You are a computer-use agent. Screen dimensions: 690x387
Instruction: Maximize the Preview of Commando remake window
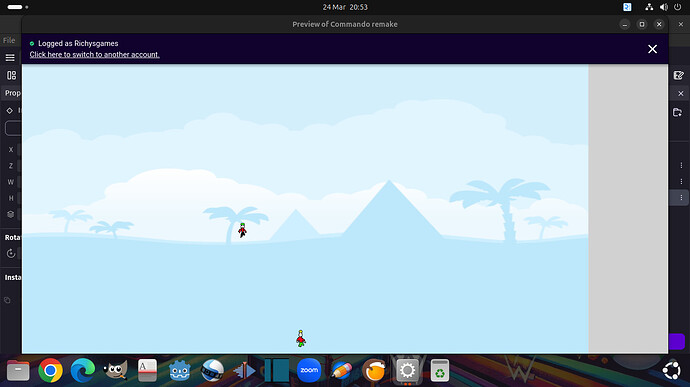[x=642, y=24]
